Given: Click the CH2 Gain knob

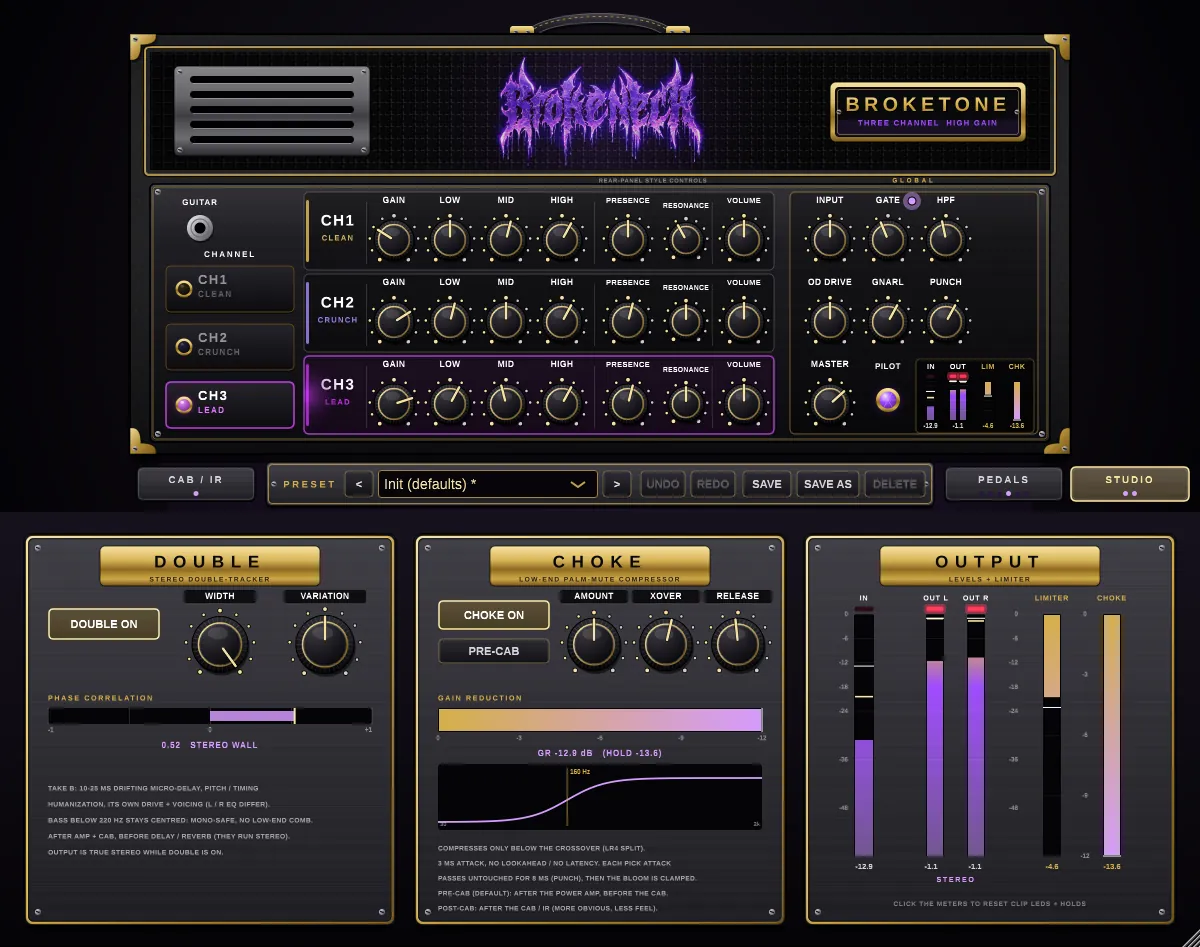Looking at the screenshot, I should (x=394, y=322).
